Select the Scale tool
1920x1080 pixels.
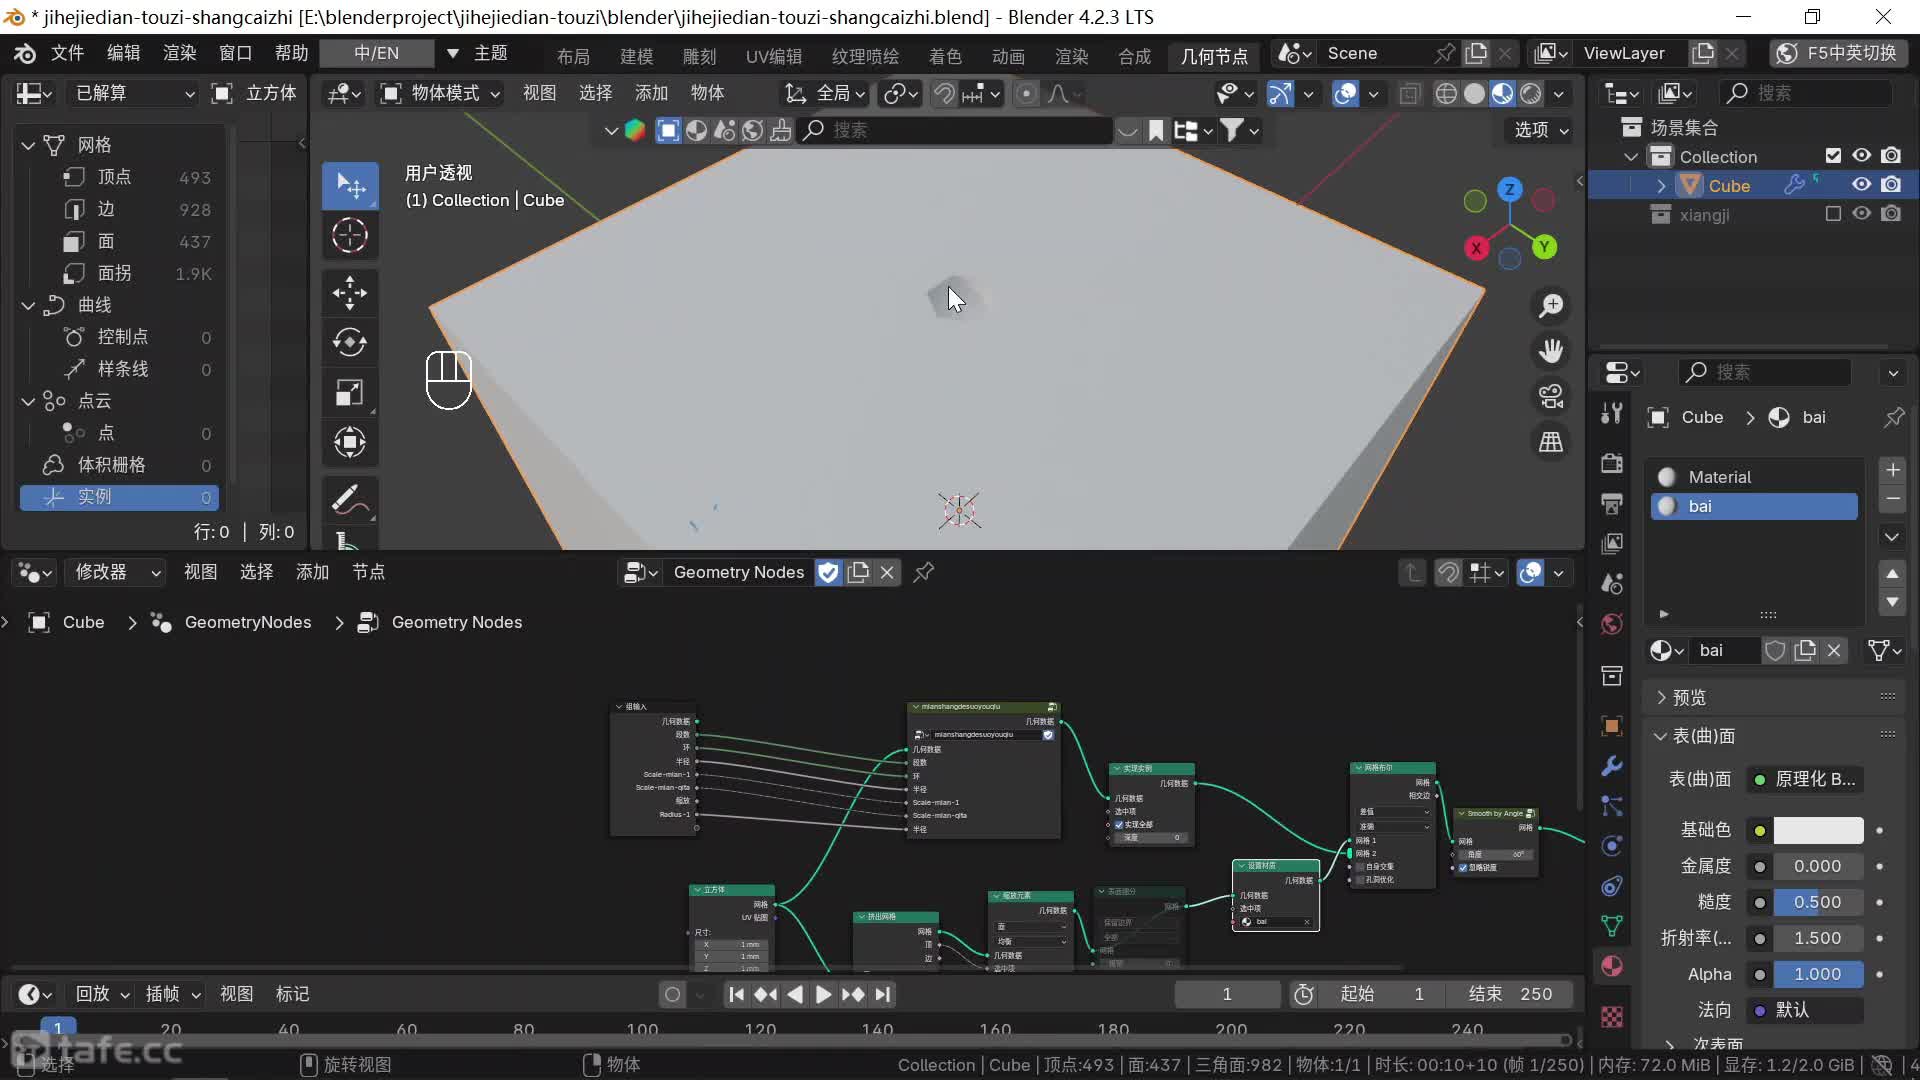point(349,392)
